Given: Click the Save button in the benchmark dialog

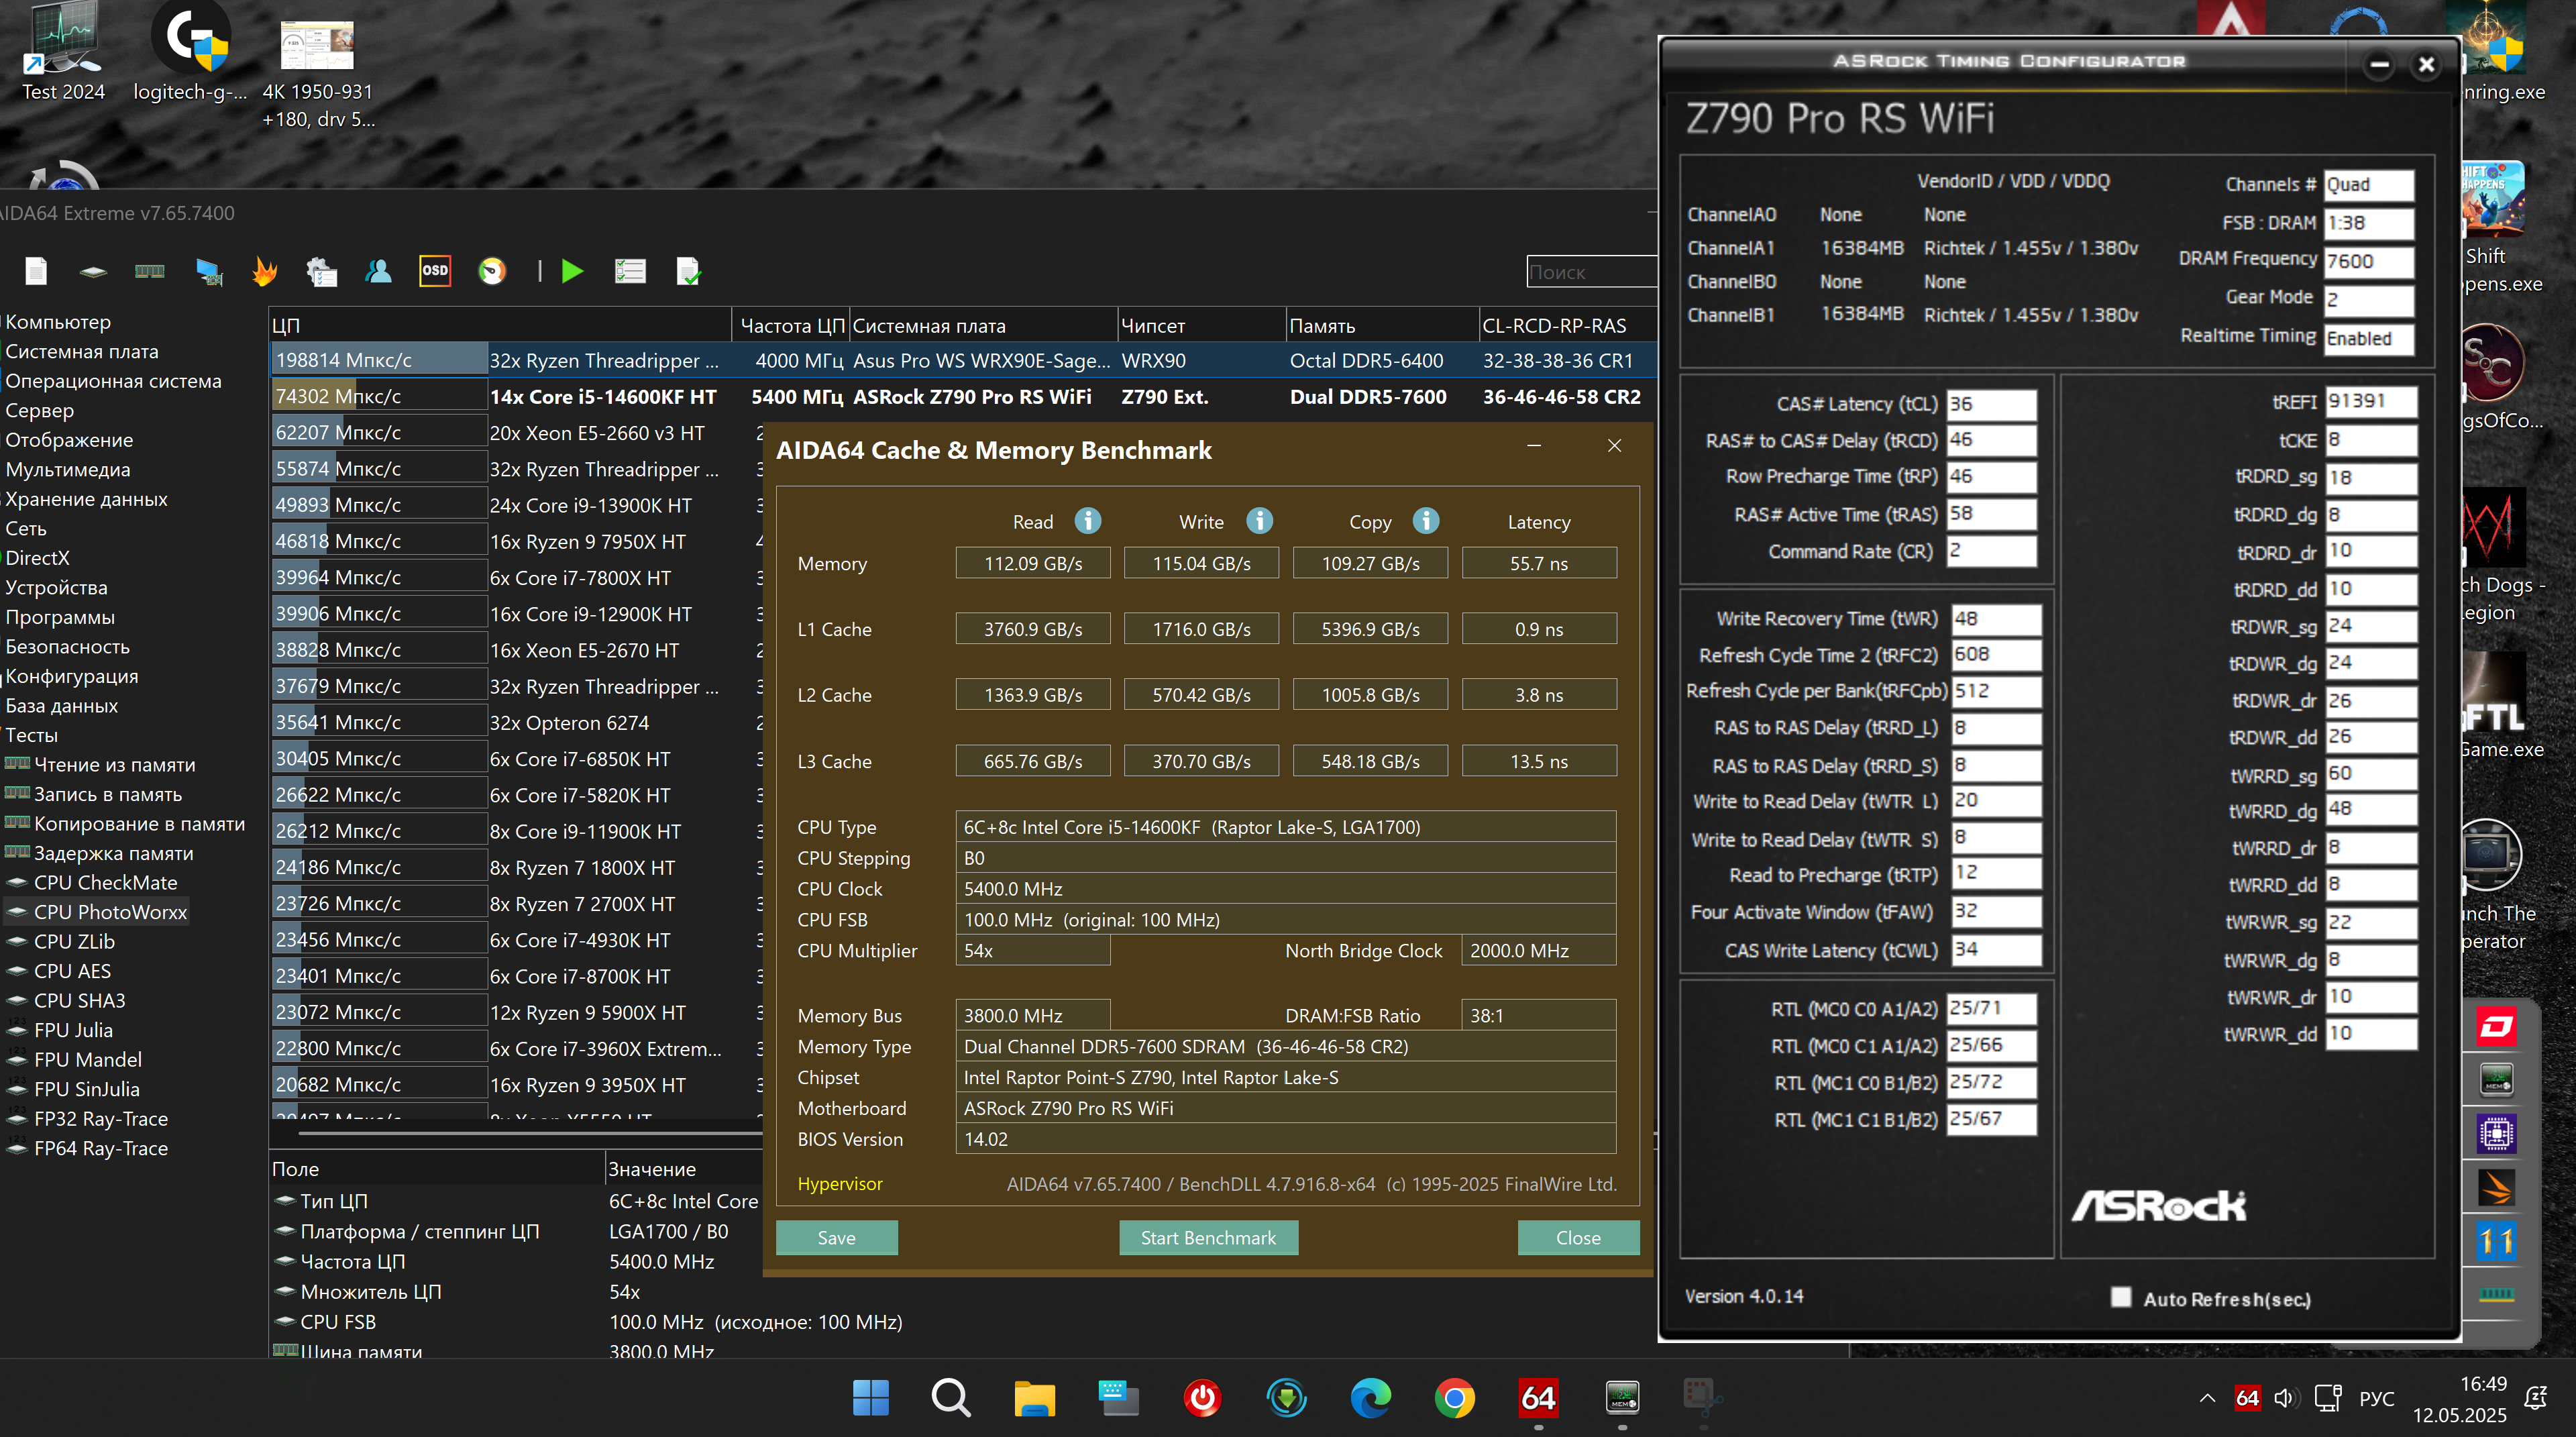Looking at the screenshot, I should [x=836, y=1237].
